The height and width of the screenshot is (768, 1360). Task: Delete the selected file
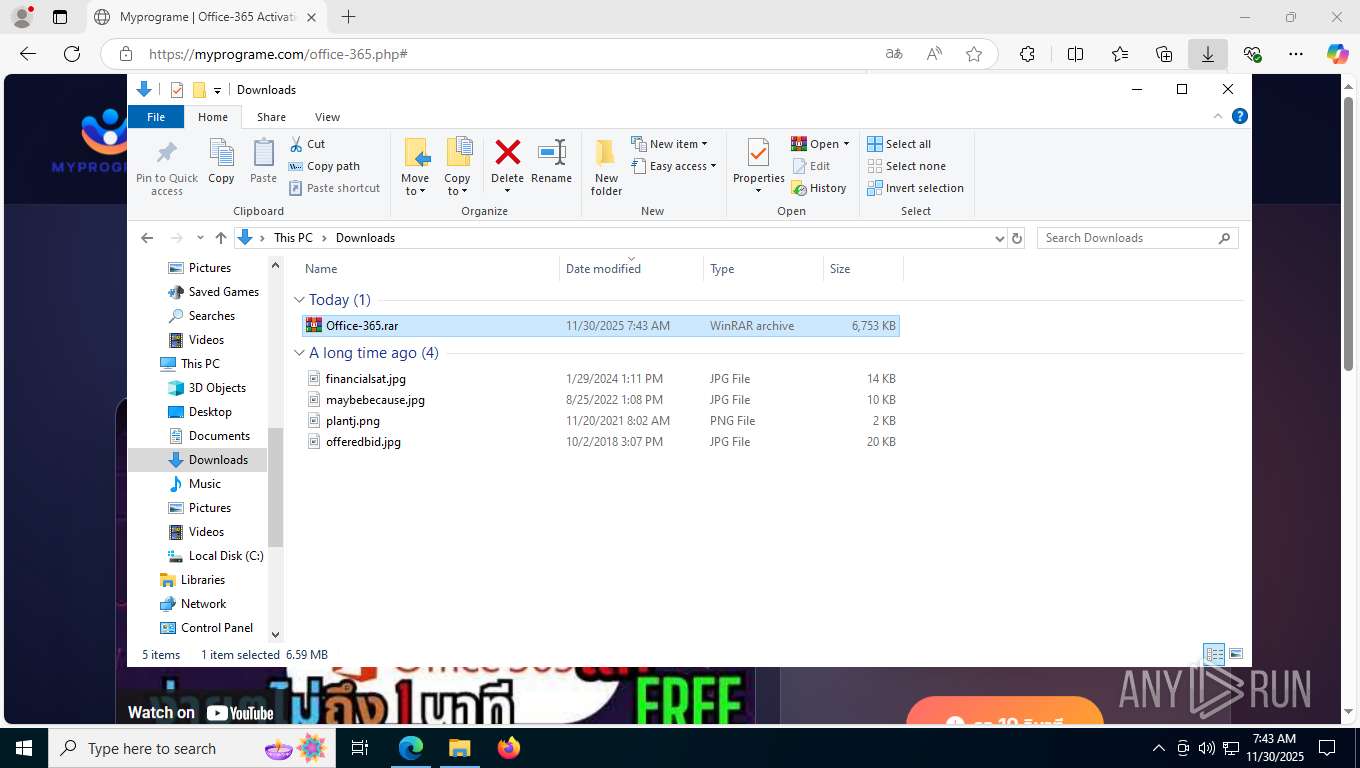[x=507, y=167]
